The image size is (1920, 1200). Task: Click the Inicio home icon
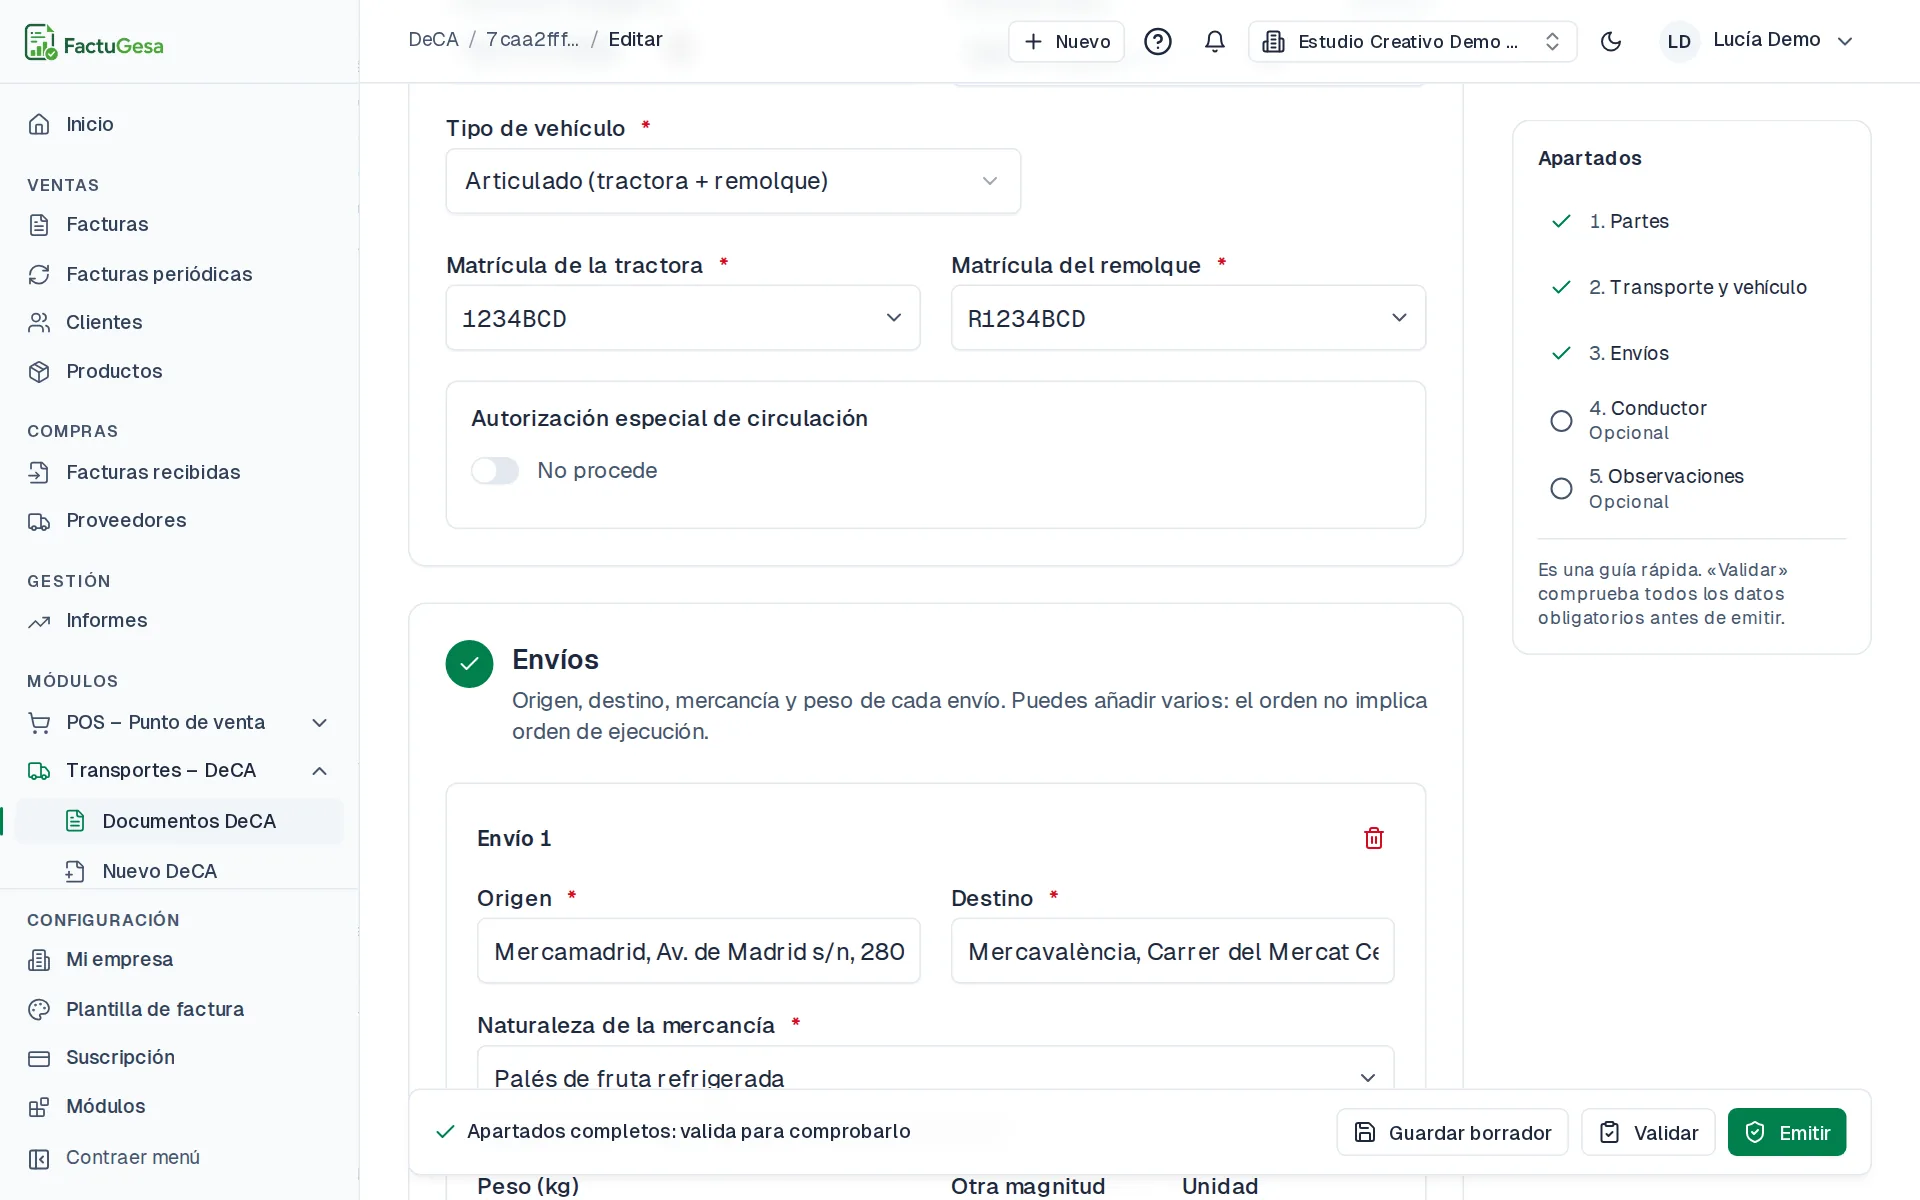pos(39,124)
